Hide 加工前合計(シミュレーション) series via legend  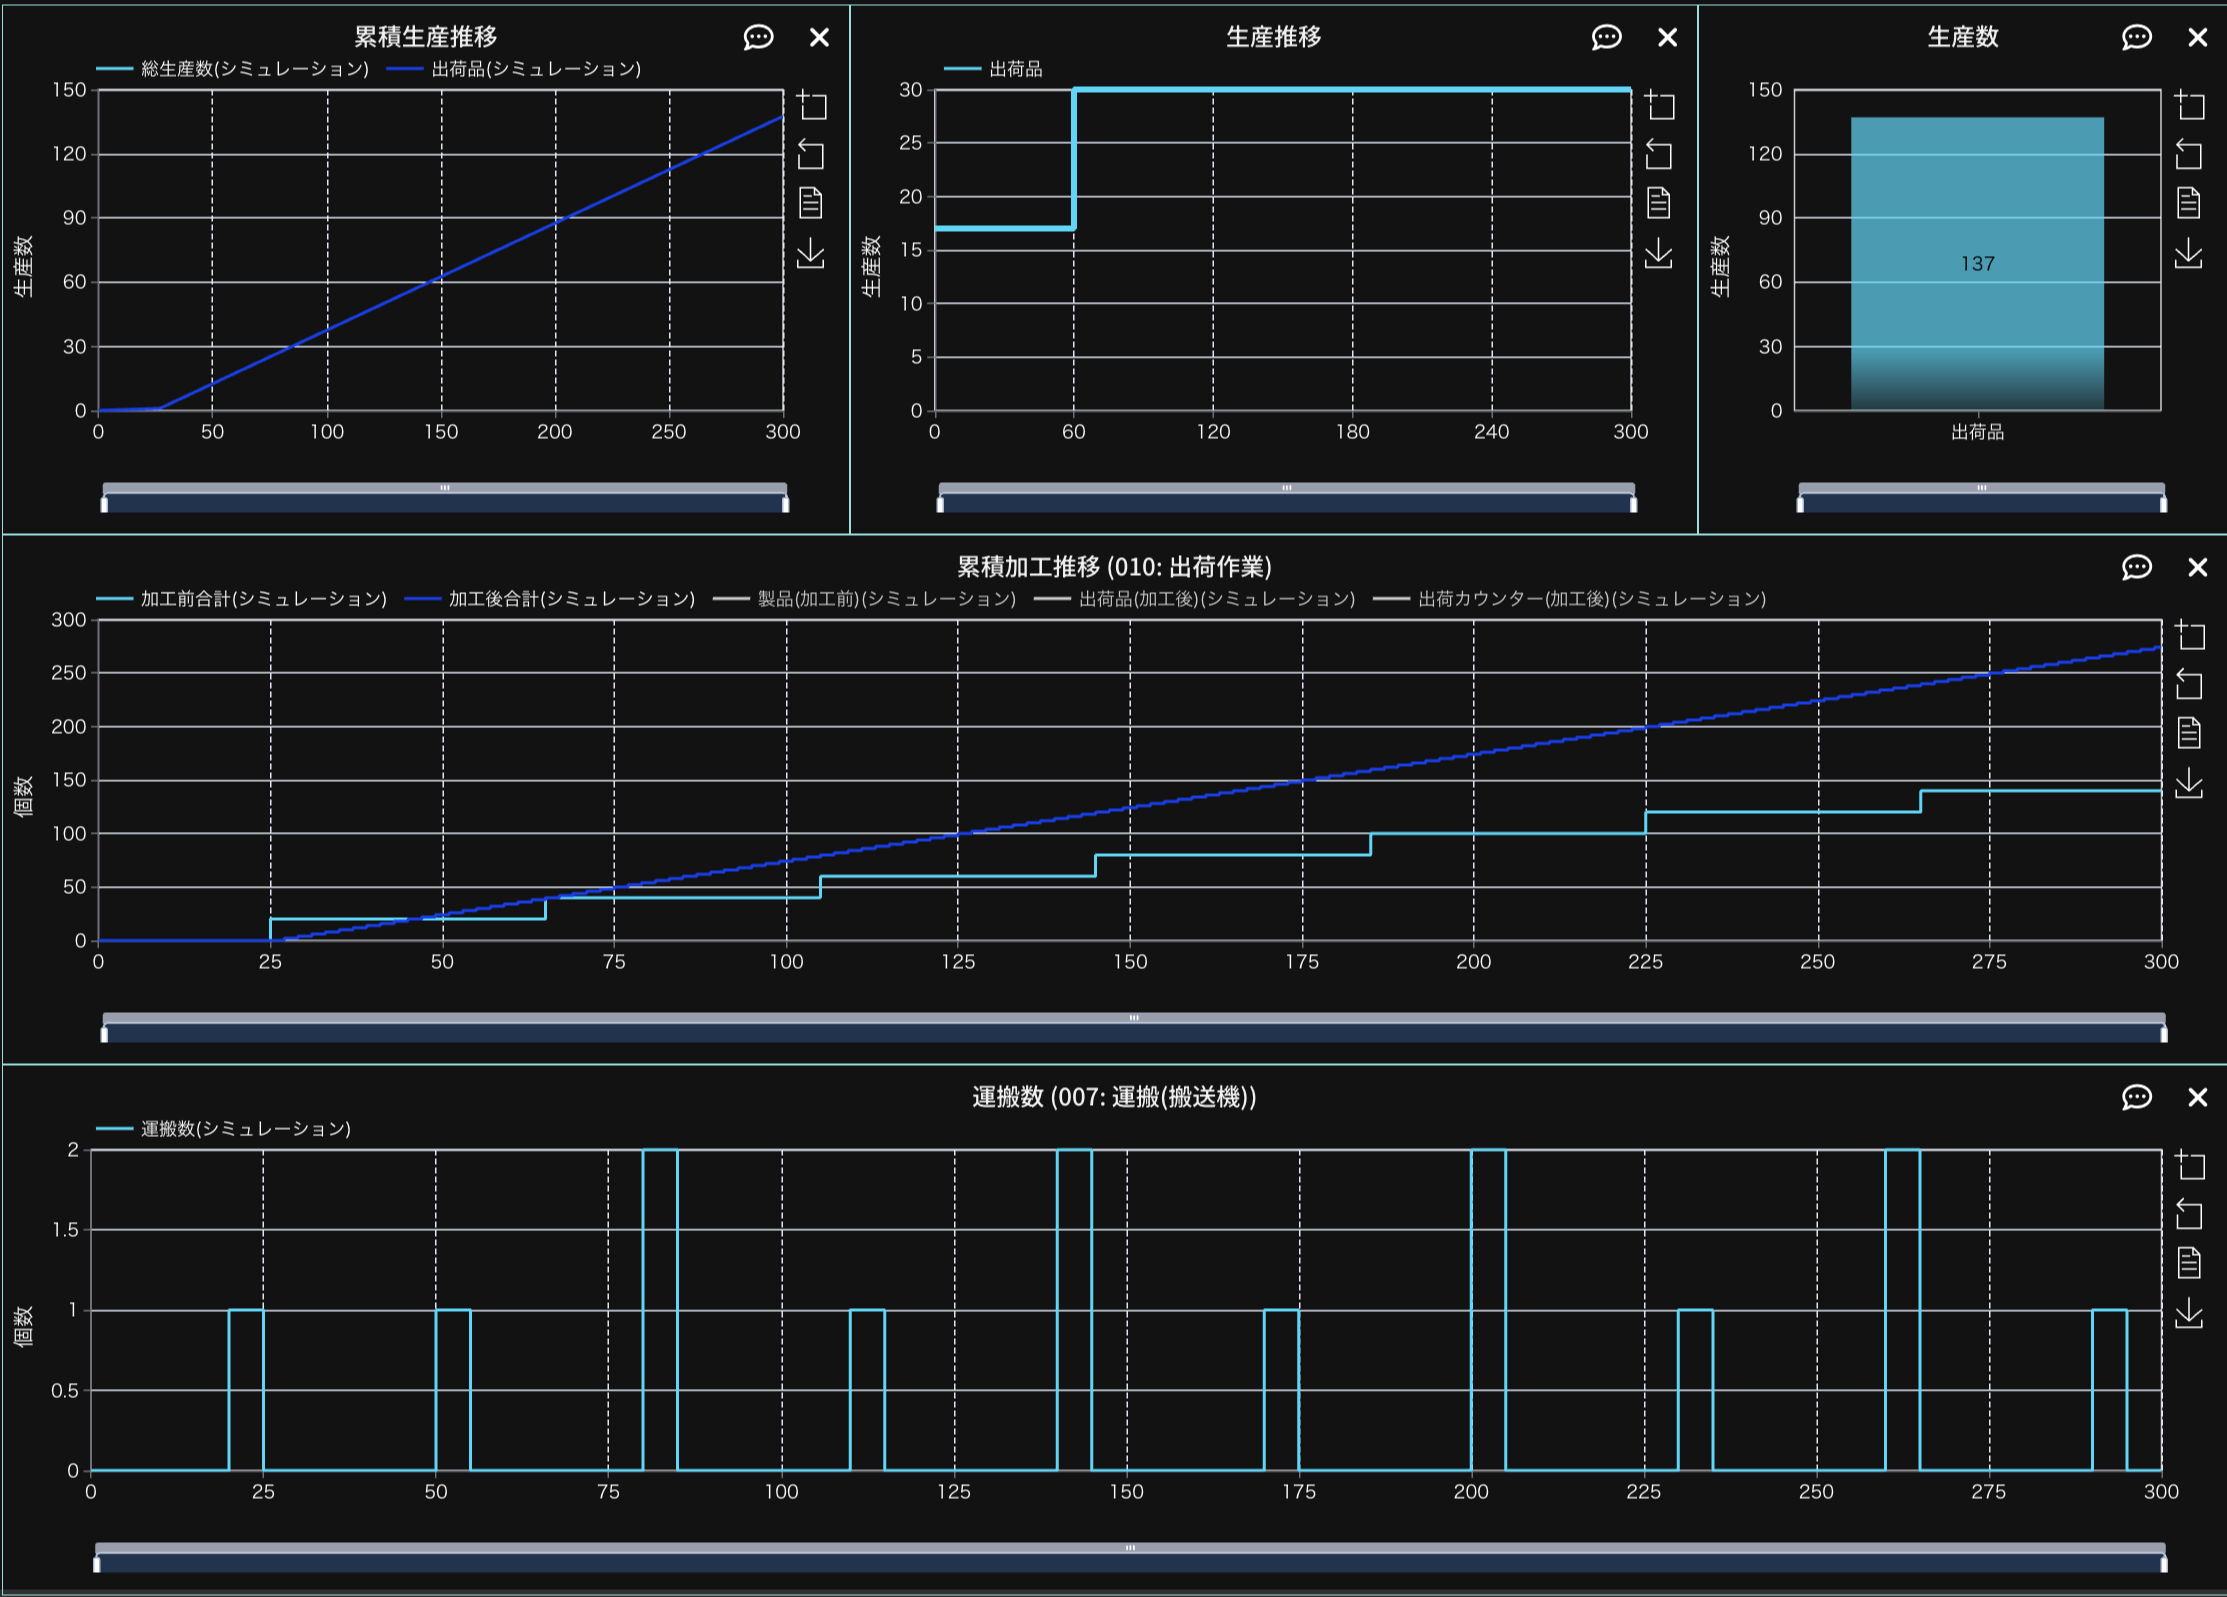[241, 599]
